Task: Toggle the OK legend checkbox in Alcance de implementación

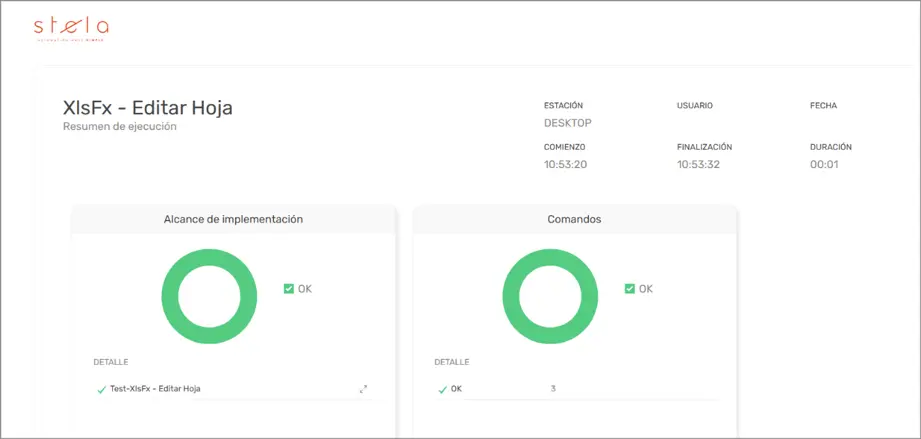Action: 288,289
